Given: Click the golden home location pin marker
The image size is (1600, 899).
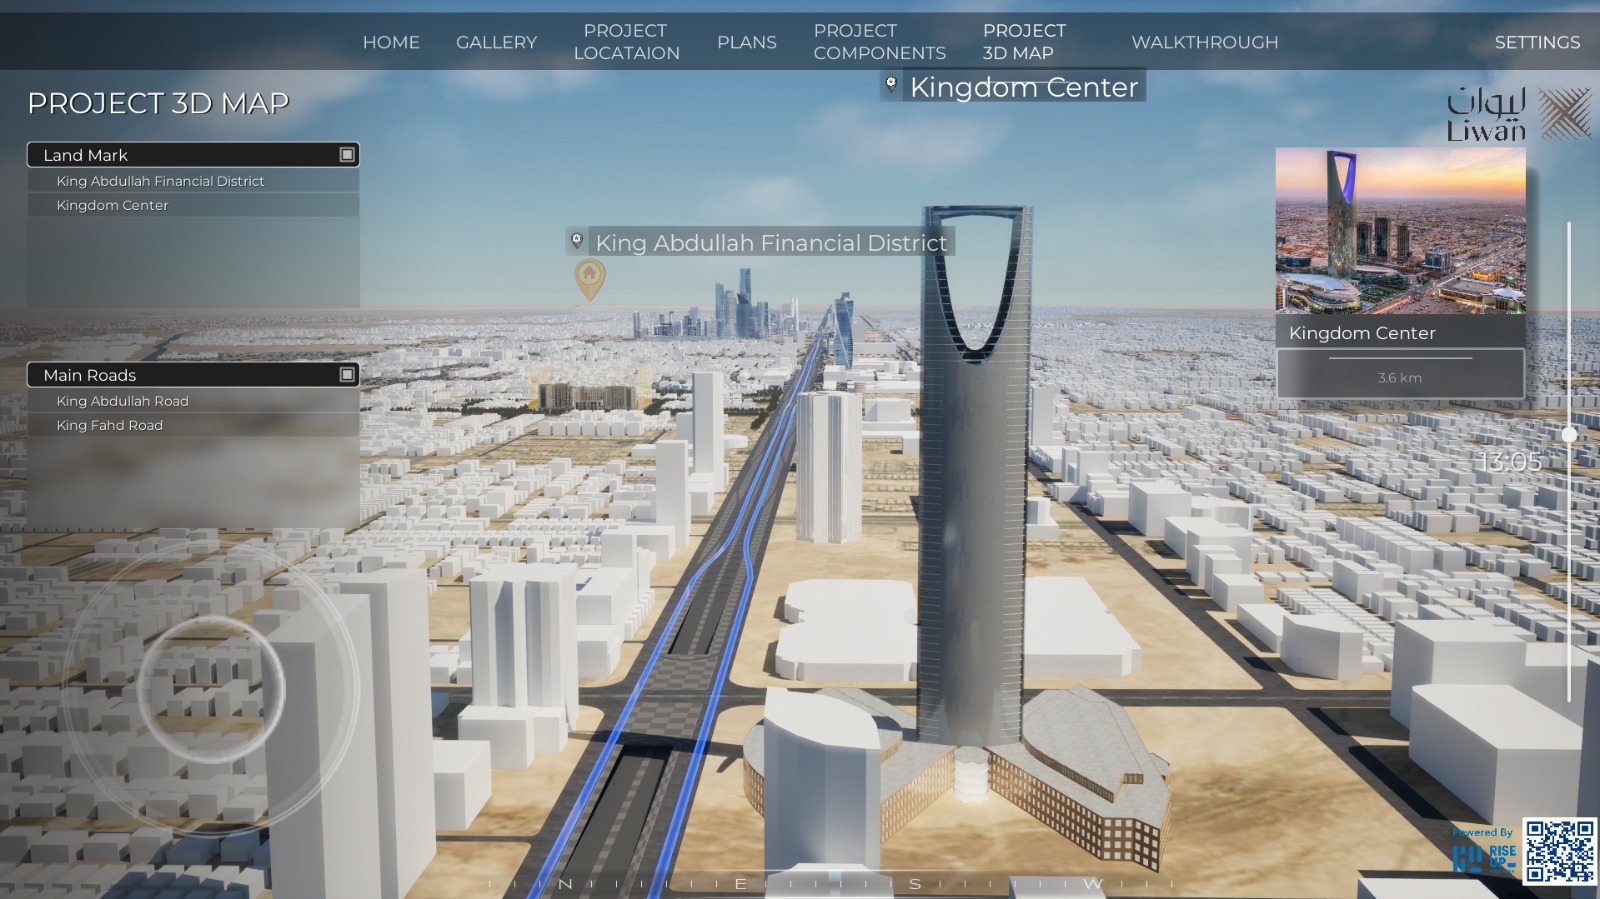Looking at the screenshot, I should pyautogui.click(x=590, y=277).
